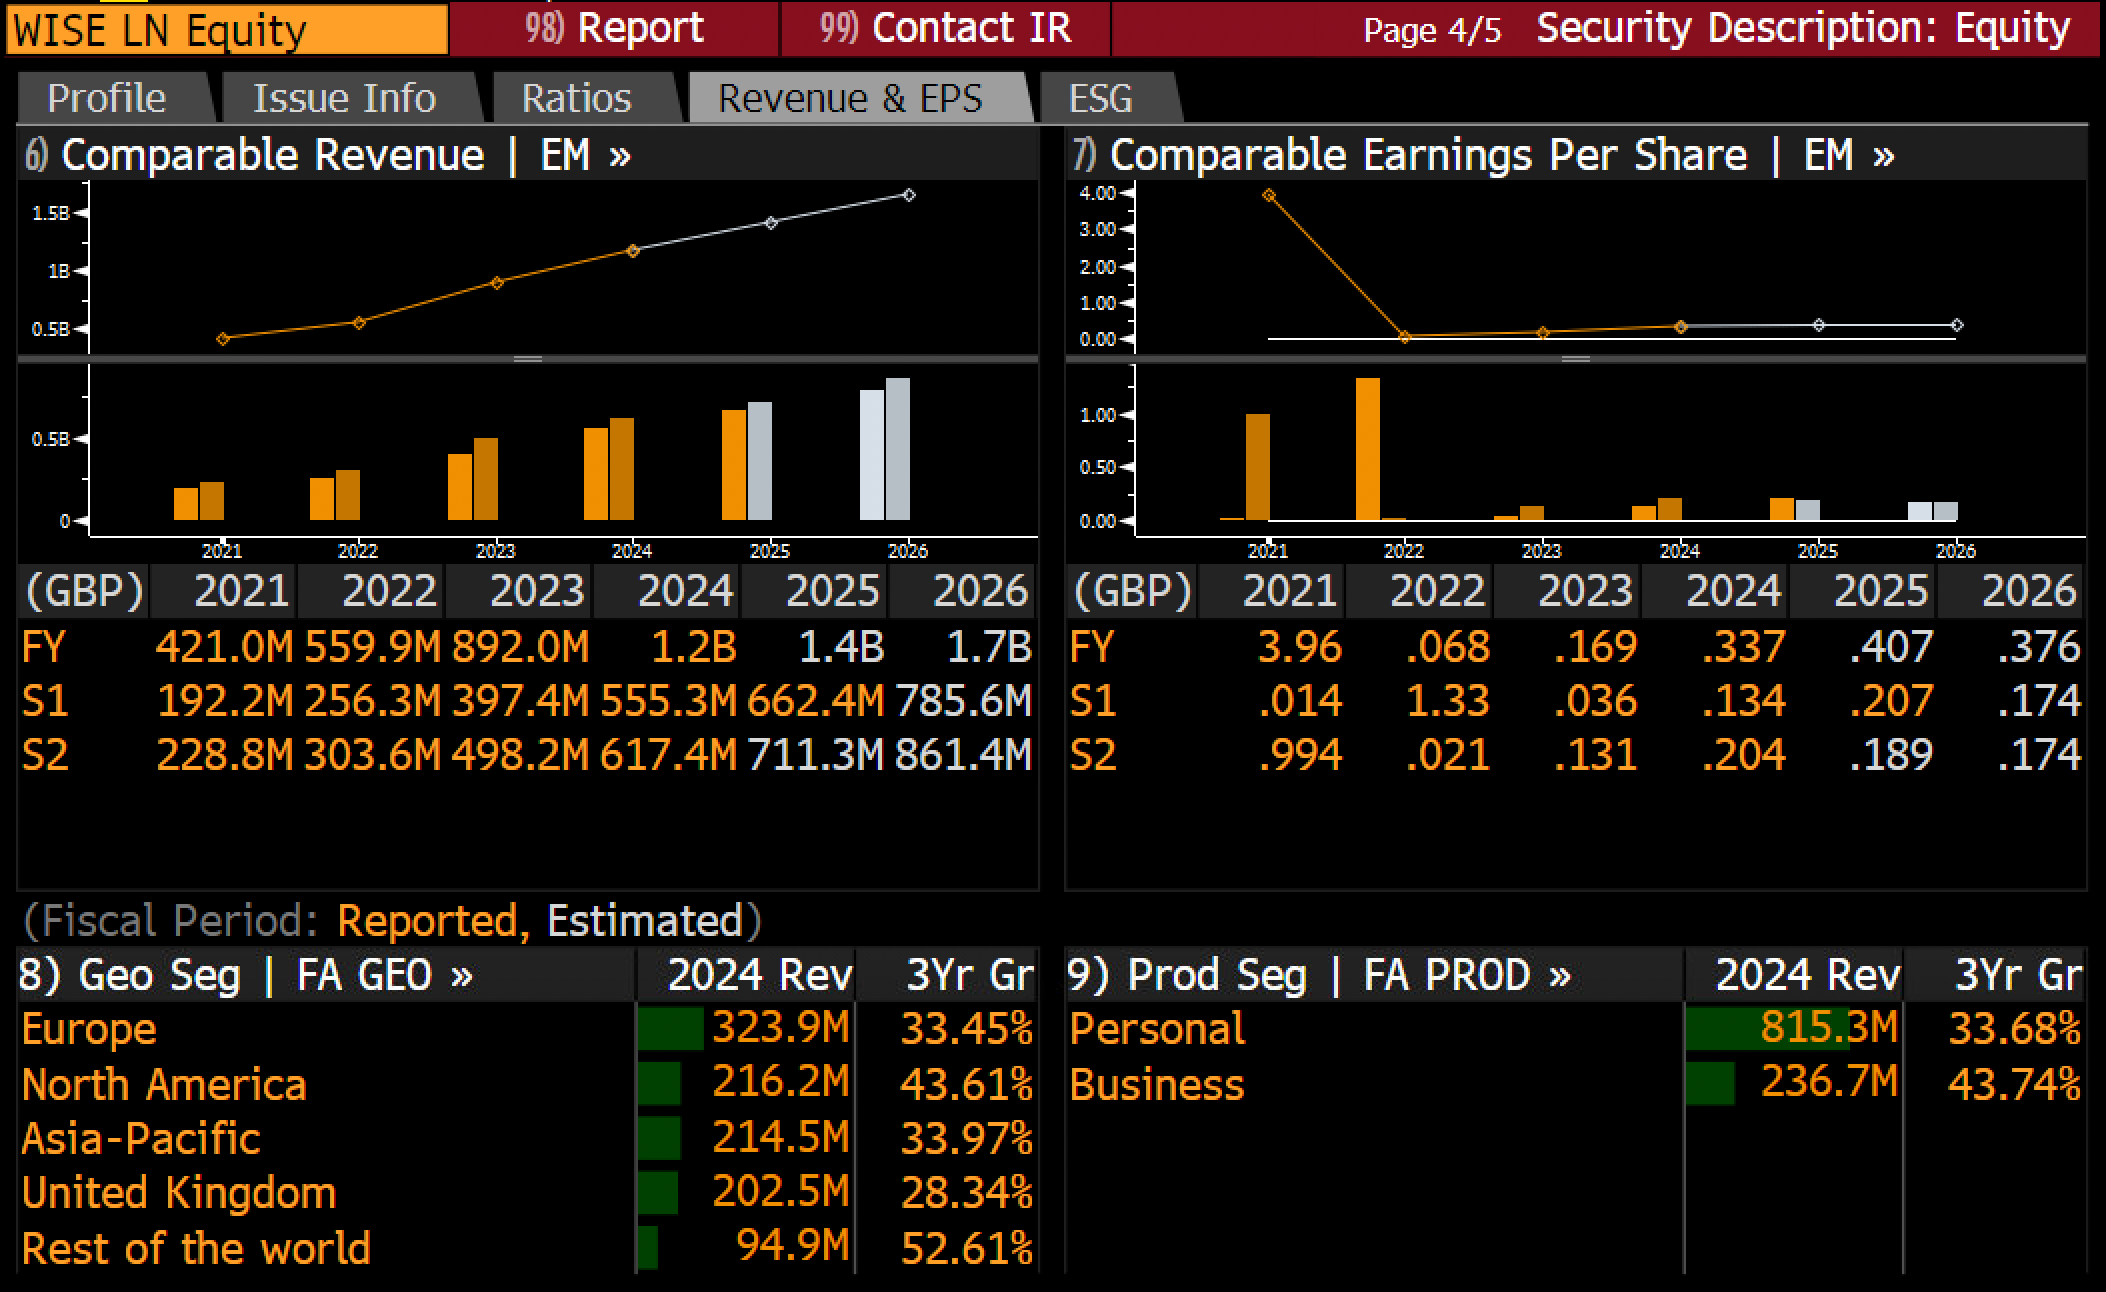Select S2 2021 EPS value .994
The height and width of the screenshot is (1292, 2106).
1300,755
